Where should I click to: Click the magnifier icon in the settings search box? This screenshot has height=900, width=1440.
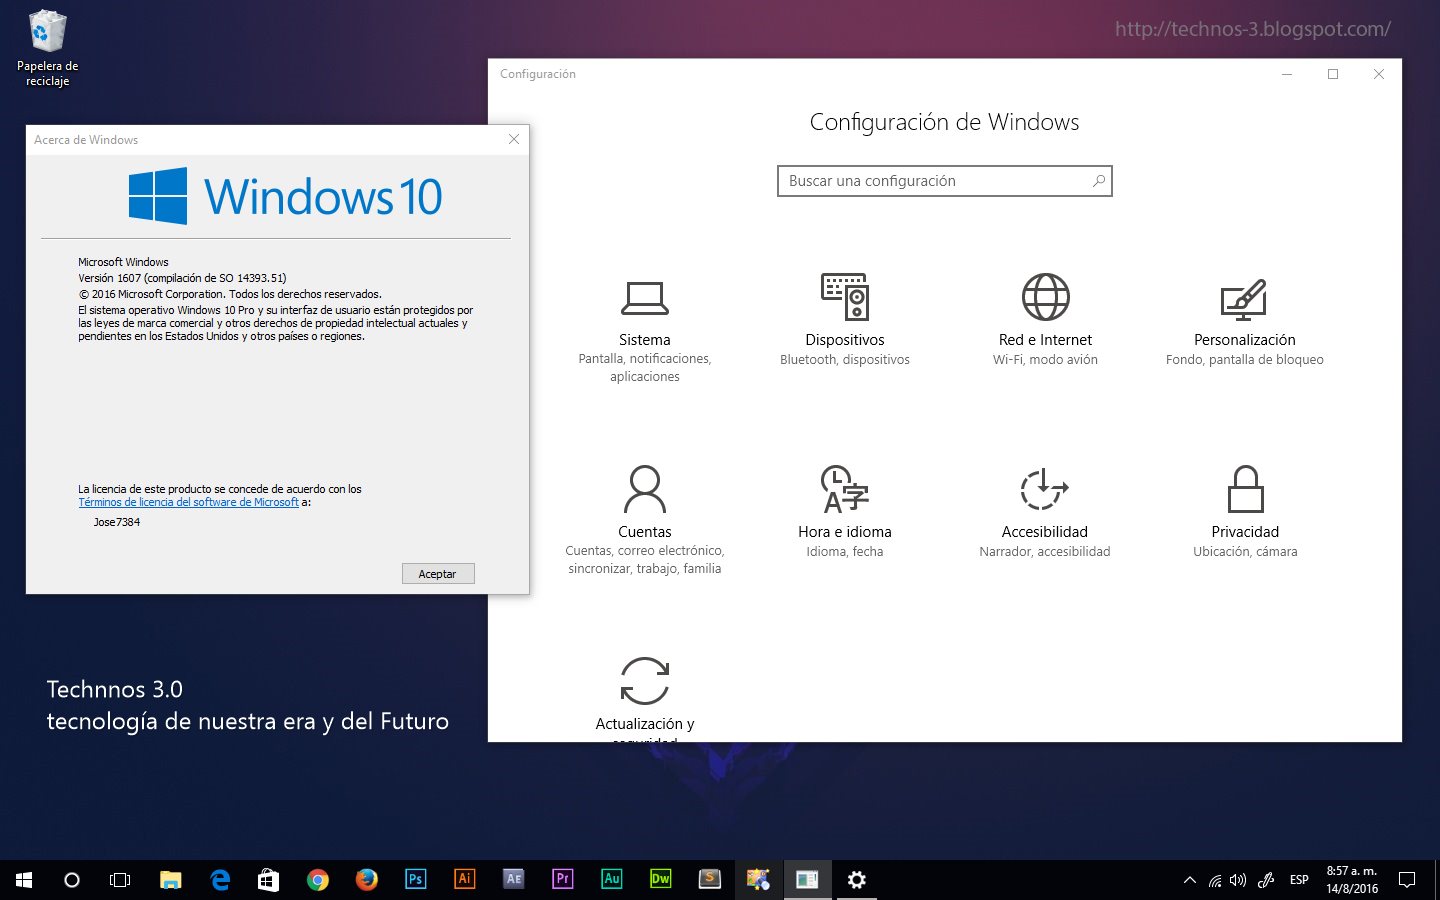click(x=1098, y=181)
